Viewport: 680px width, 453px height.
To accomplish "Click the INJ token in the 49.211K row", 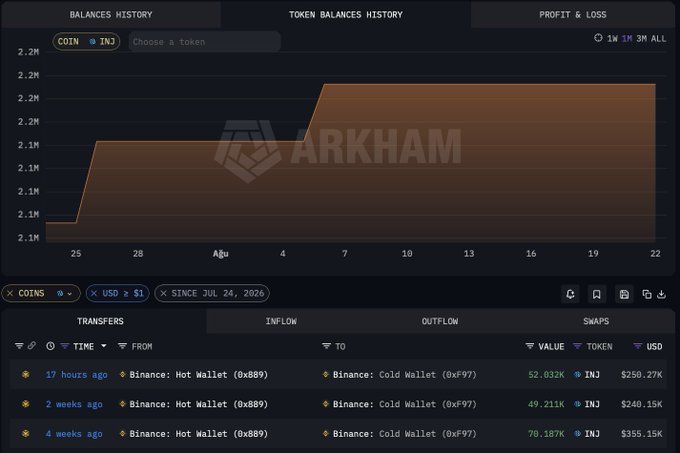I will pyautogui.click(x=587, y=404).
